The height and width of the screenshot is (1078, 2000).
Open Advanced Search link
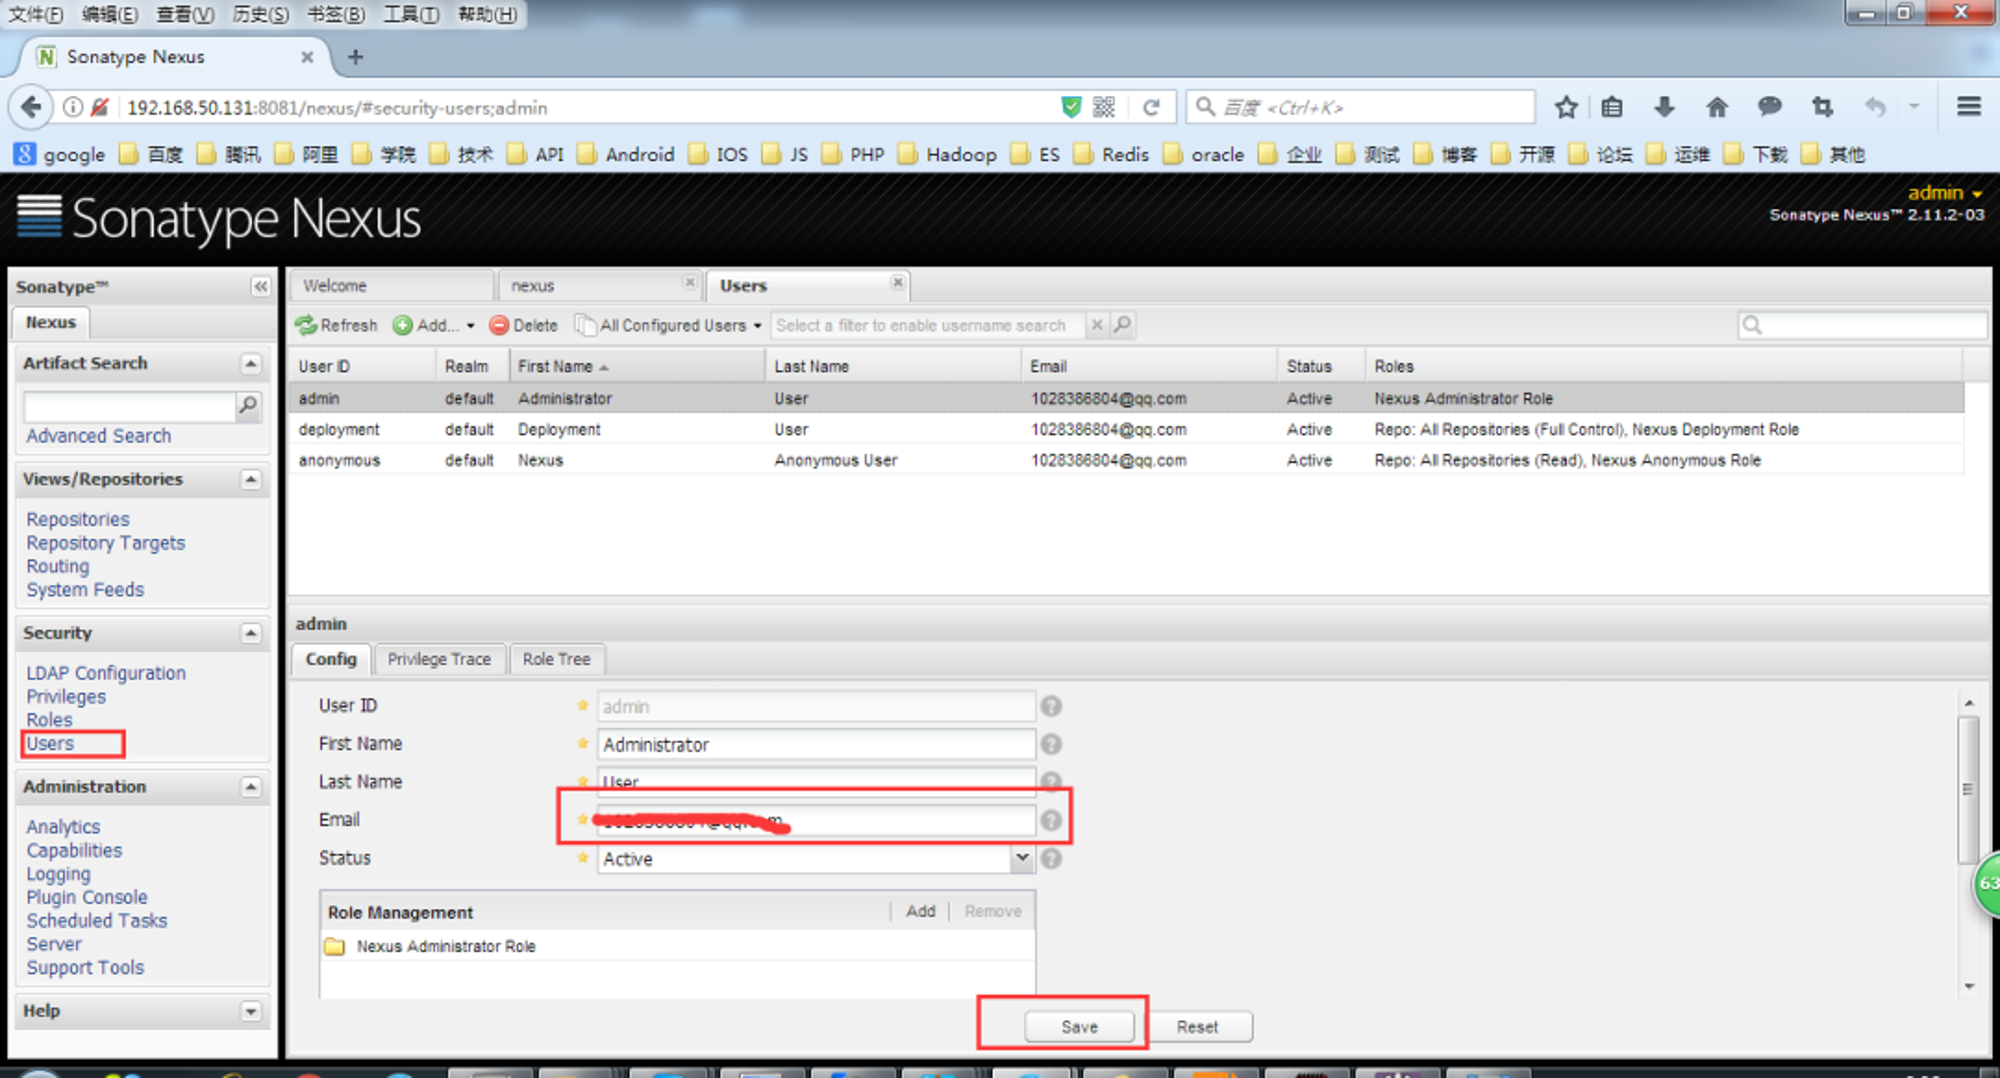[x=98, y=436]
